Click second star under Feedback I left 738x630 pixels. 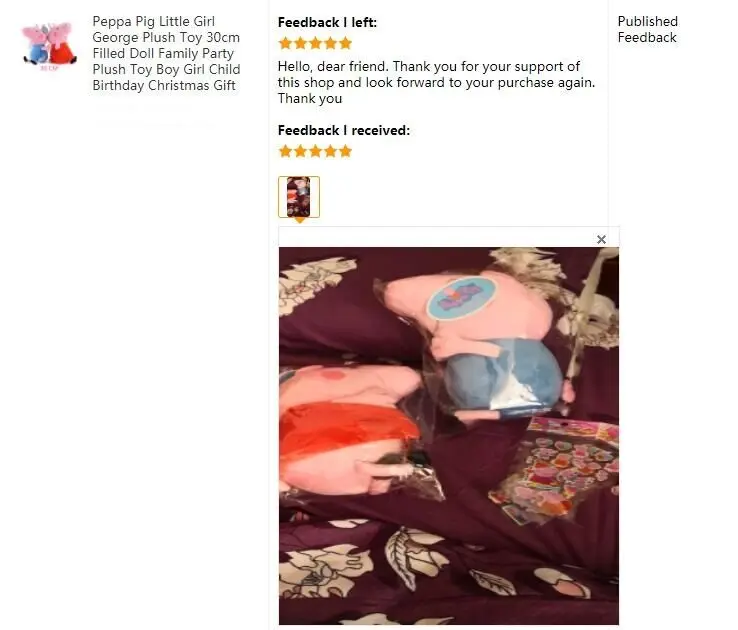pos(300,43)
